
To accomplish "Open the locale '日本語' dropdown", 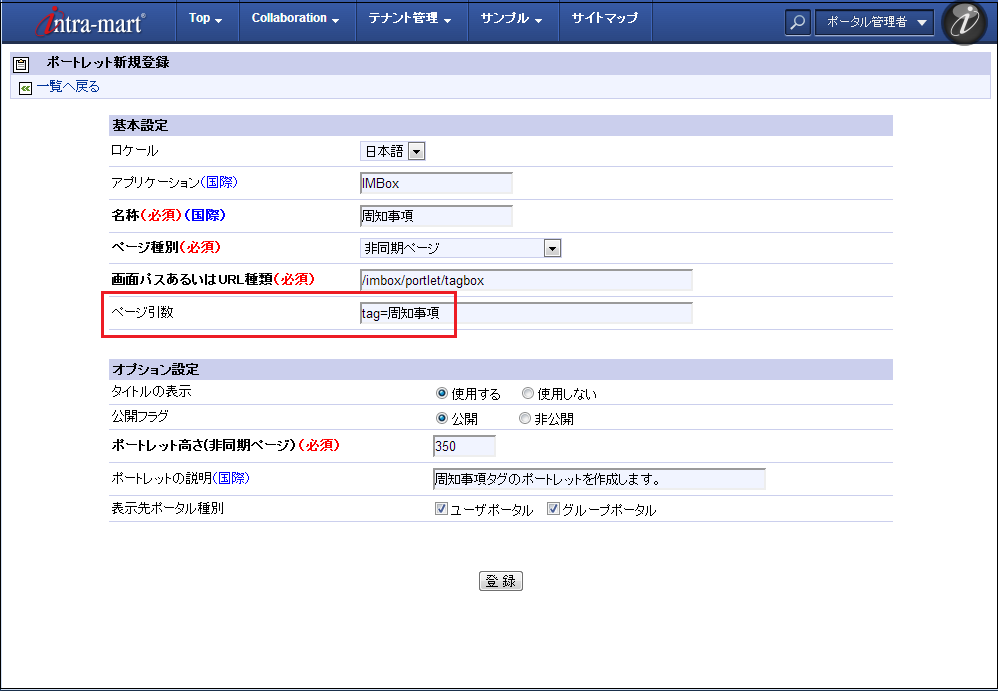I will tap(393, 151).
